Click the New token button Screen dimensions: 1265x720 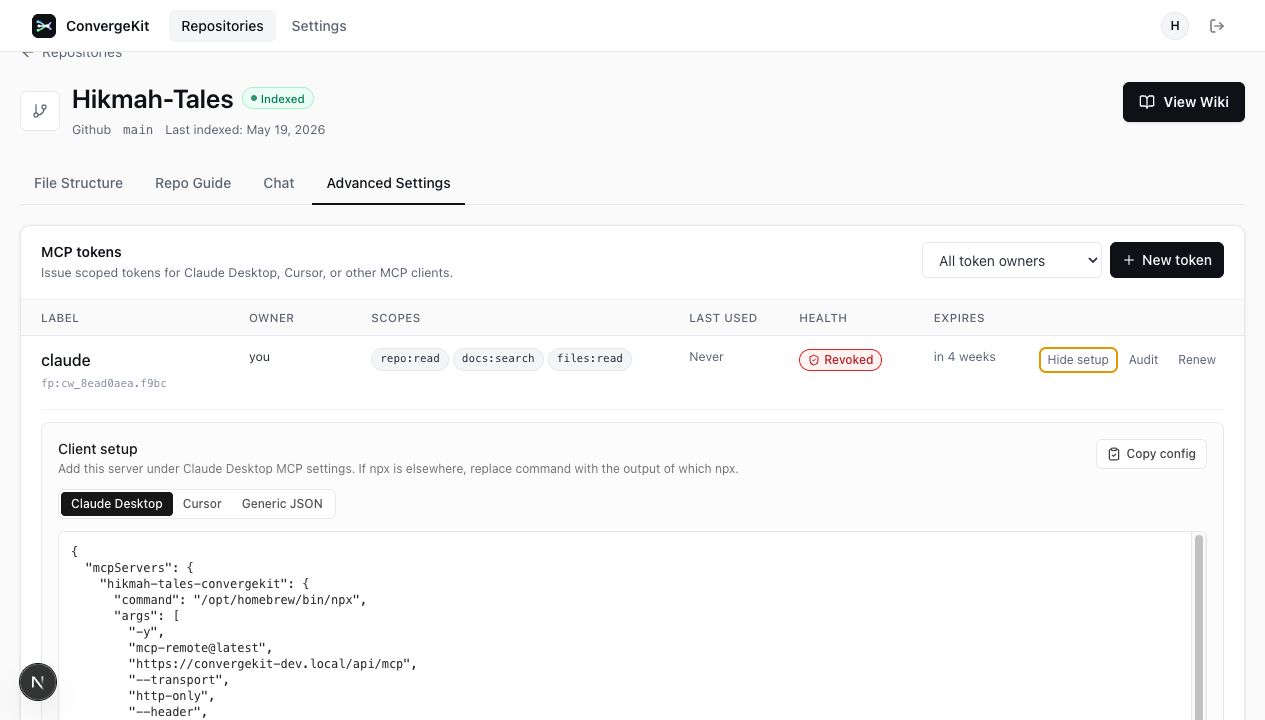(1167, 260)
